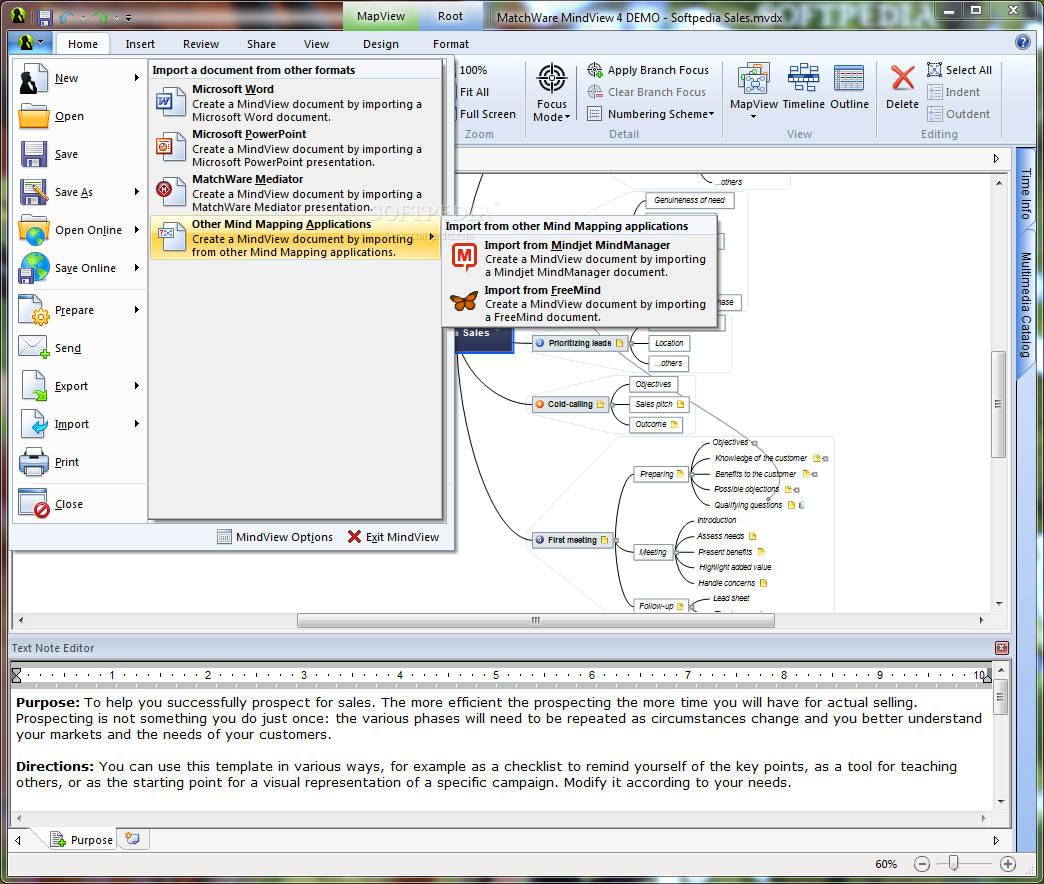Click note icon on Sales pitch branch
This screenshot has height=884, width=1044.
coord(680,404)
